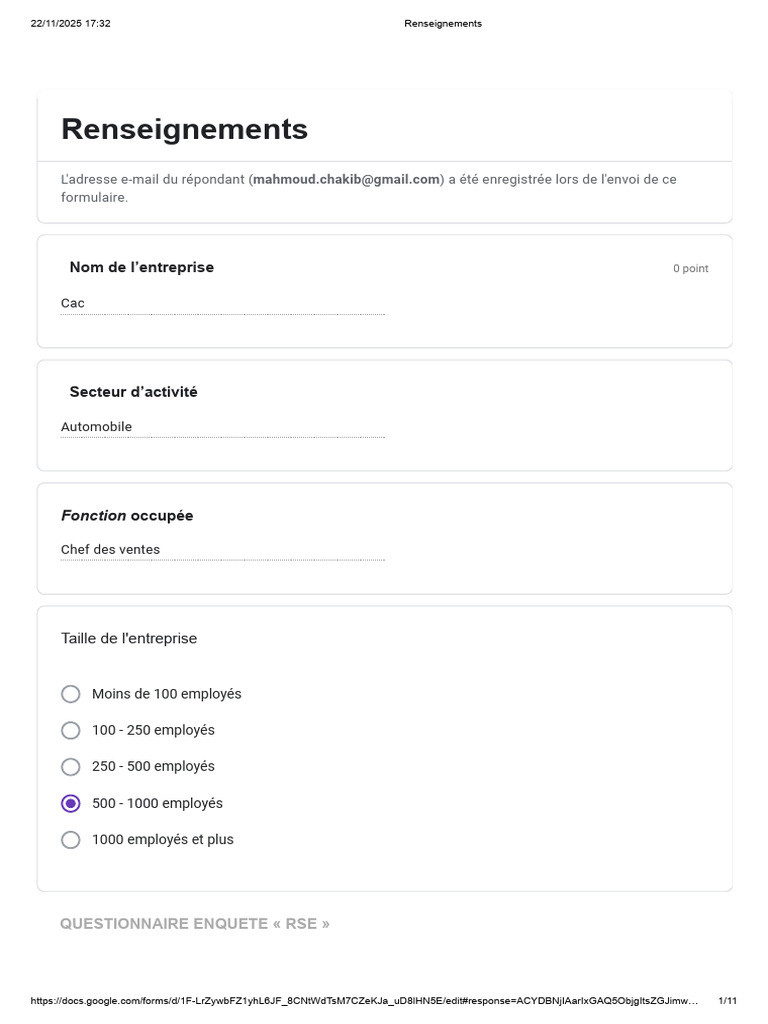Viewport: 768px width, 1024px height.
Task: Click the "Renseignements" form title heading
Action: pos(184,129)
